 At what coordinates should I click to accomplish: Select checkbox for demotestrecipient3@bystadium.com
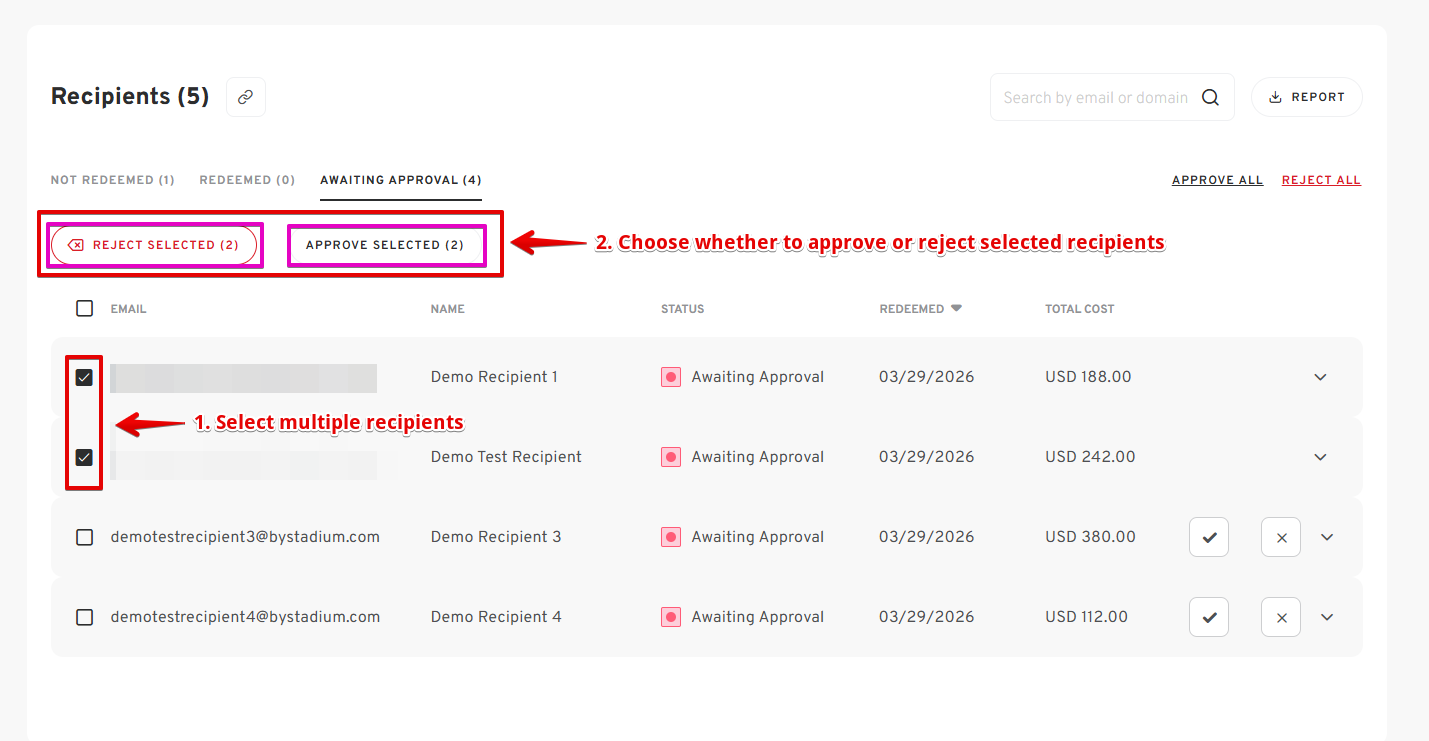[85, 537]
